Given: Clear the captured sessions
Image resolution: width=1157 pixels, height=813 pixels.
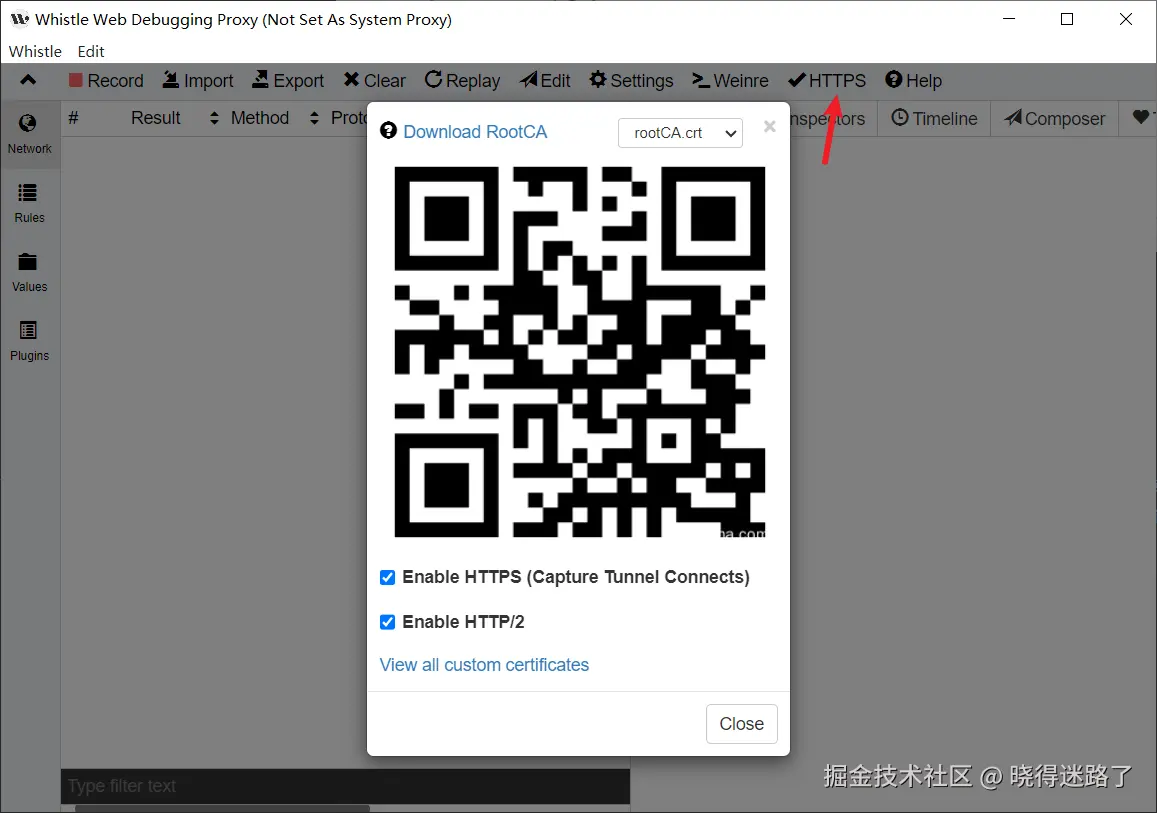Looking at the screenshot, I should tap(375, 80).
